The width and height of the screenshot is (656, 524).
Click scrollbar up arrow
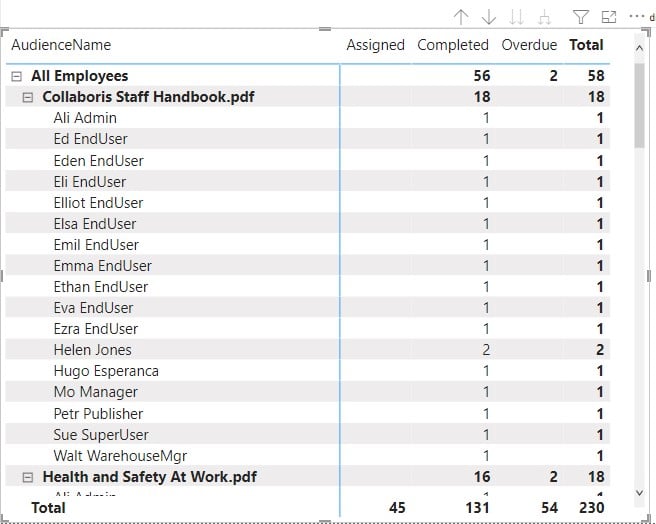(x=640, y=46)
